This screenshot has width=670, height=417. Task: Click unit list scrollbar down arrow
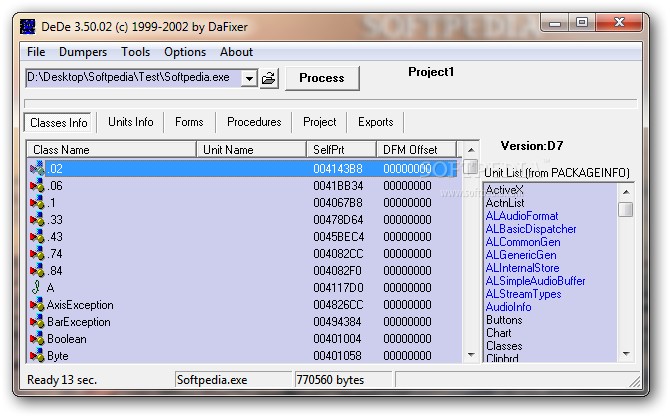(x=626, y=354)
